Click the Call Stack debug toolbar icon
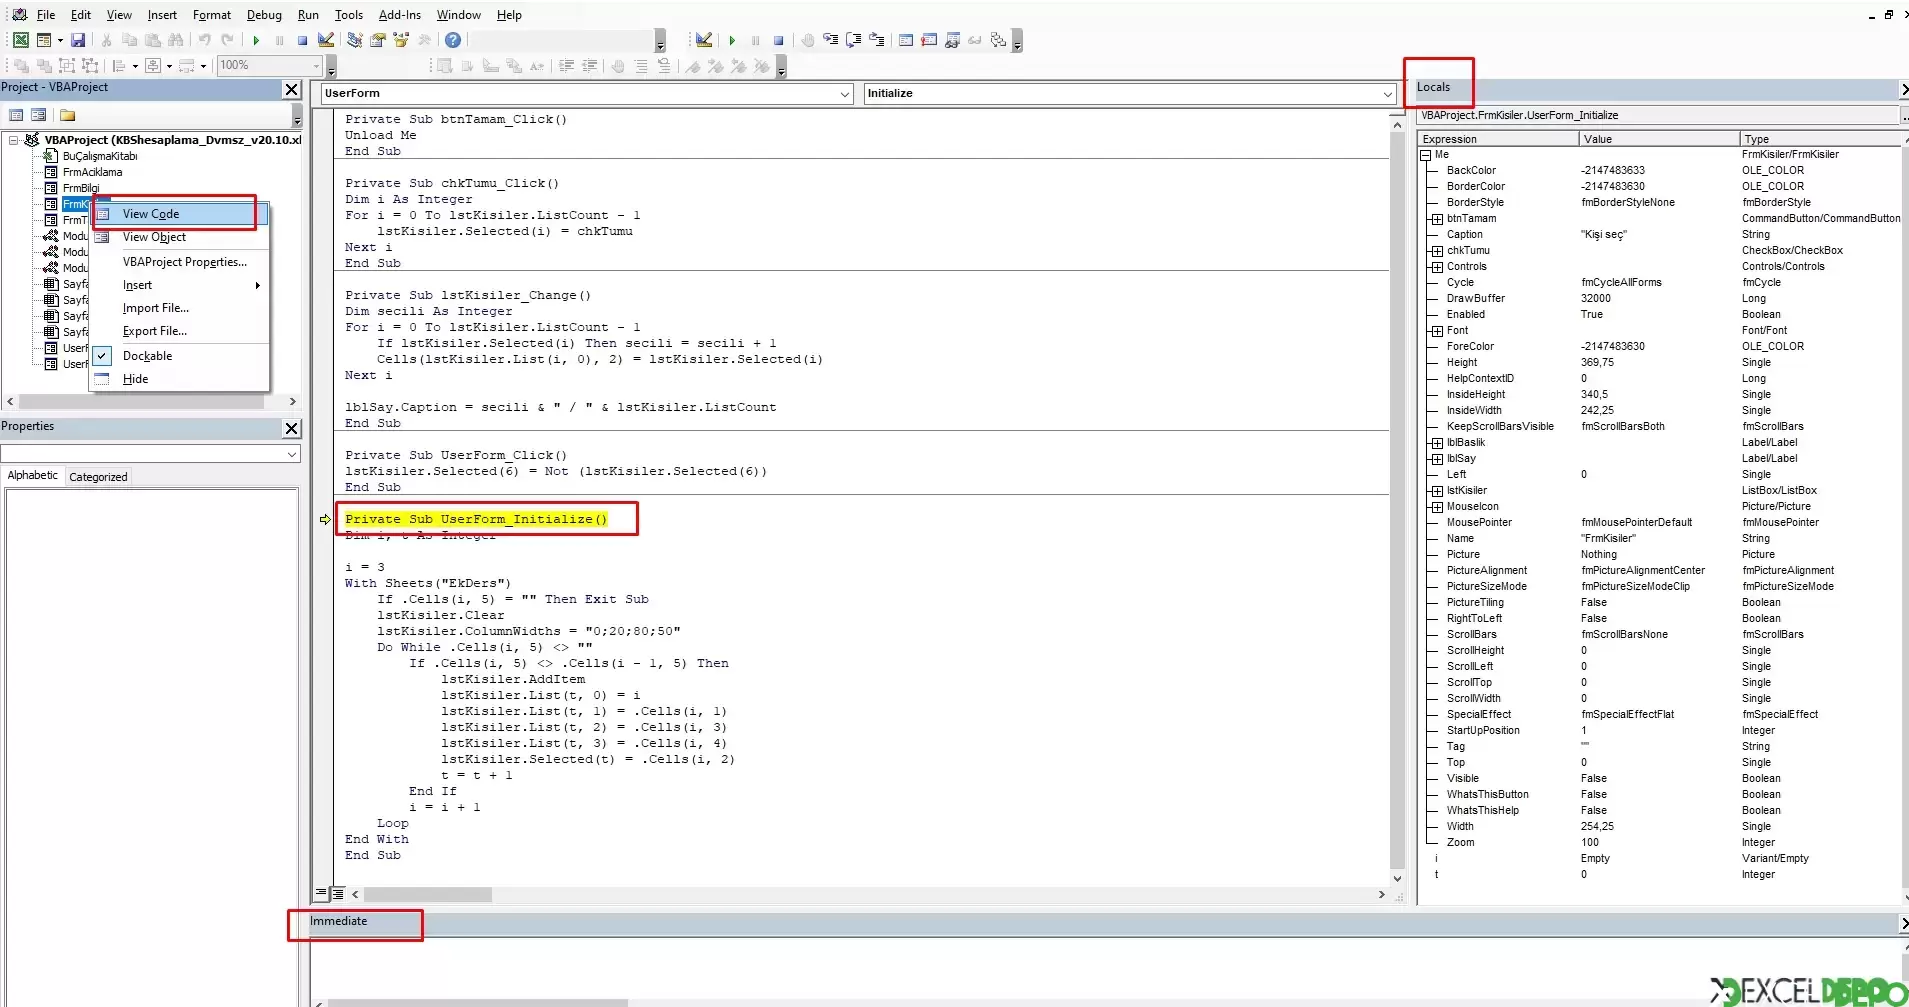This screenshot has width=1909, height=1007. [998, 40]
